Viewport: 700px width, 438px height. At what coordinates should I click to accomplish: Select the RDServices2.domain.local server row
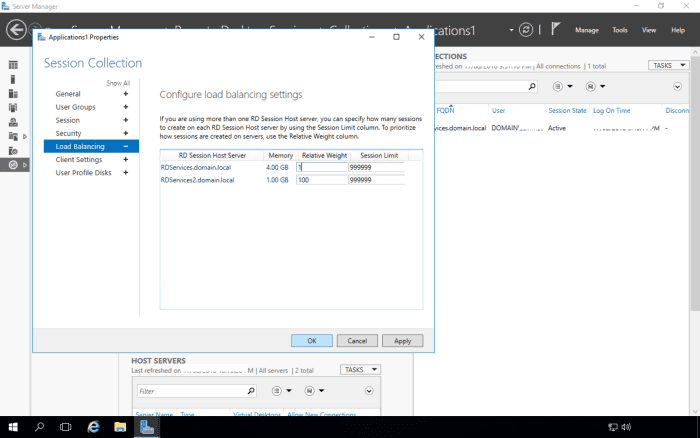[x=283, y=180]
